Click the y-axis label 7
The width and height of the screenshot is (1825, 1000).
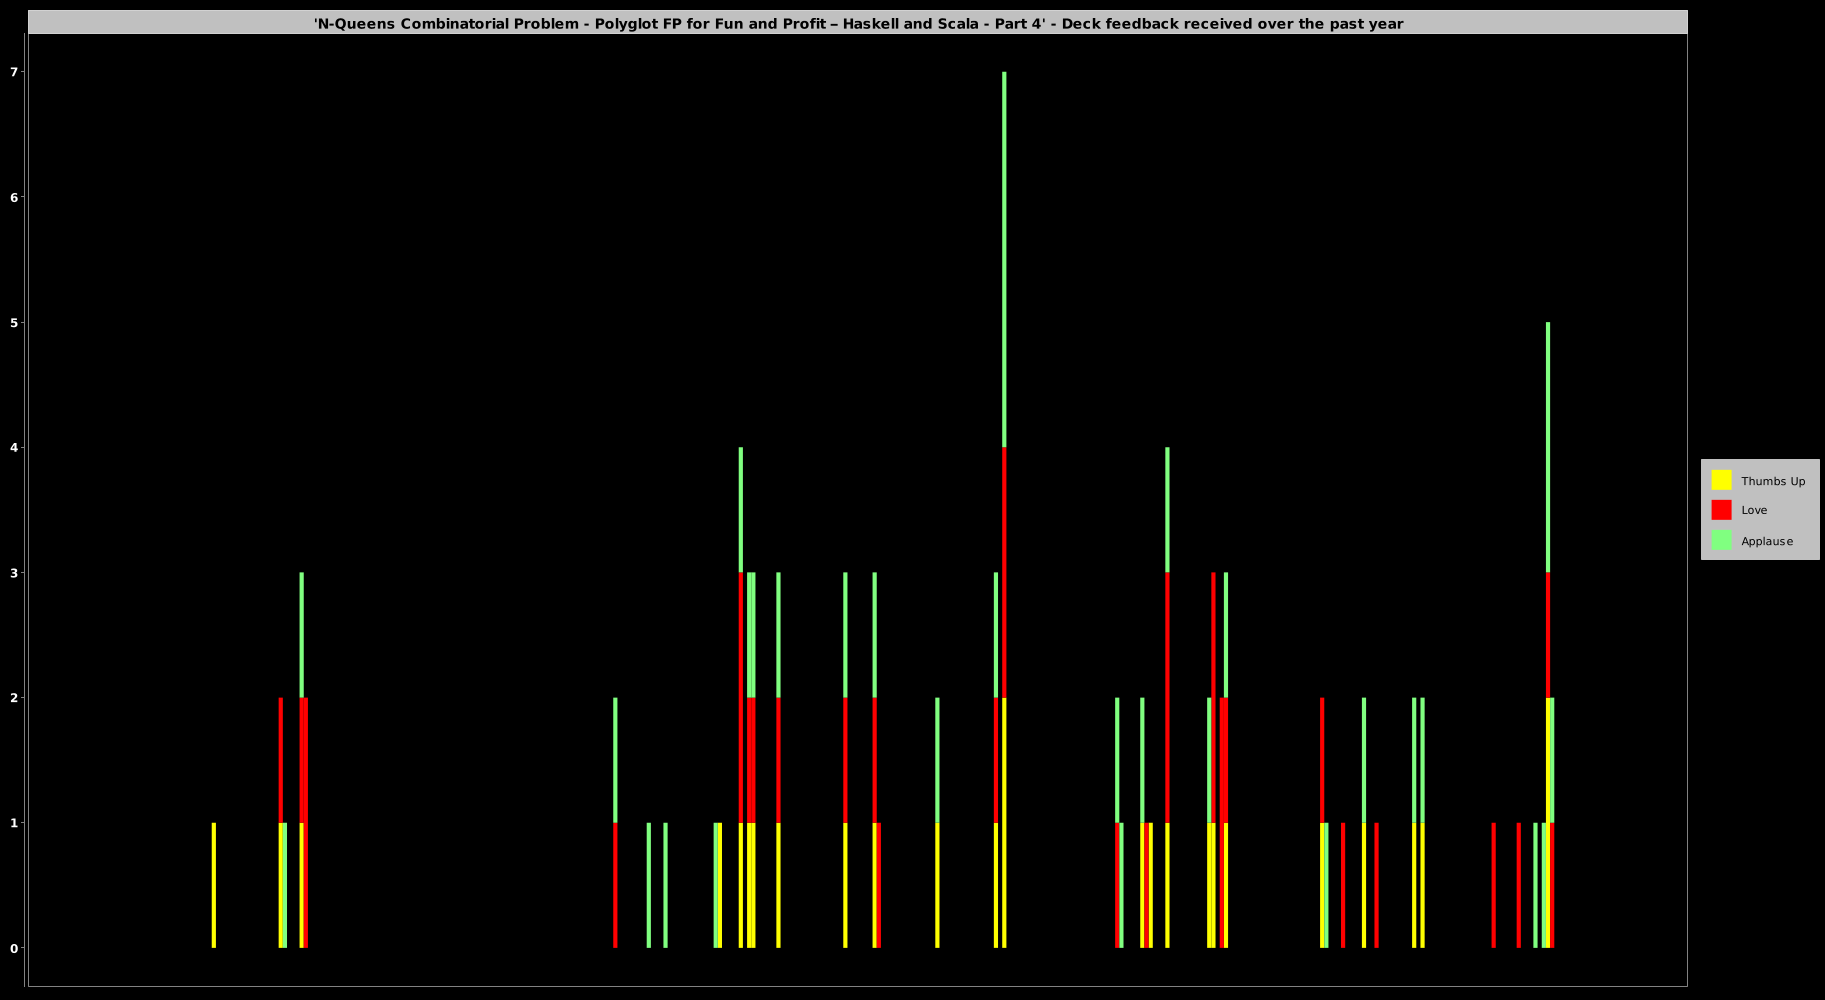coord(14,72)
